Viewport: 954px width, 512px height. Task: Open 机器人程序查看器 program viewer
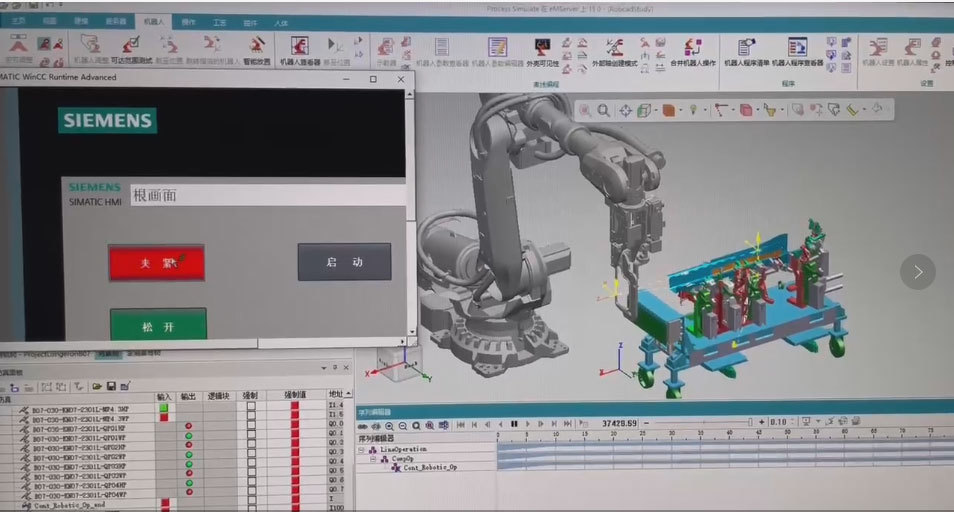click(x=797, y=51)
